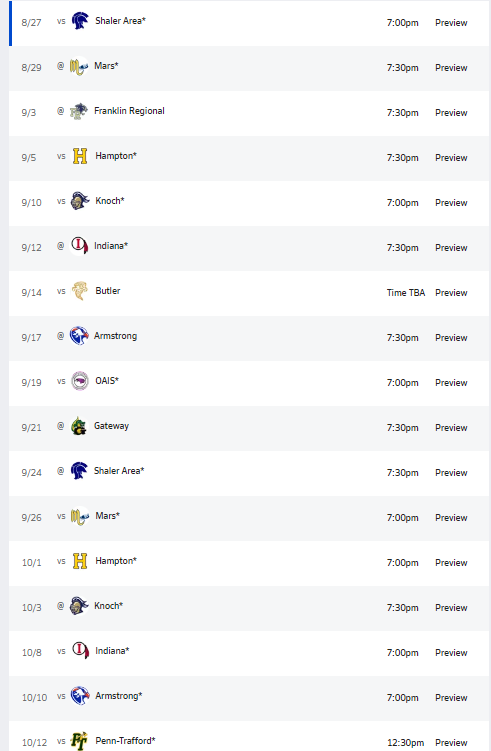Select the 10/10 Armstrong* team name
Screen dimensions: 491x751
coord(118,696)
